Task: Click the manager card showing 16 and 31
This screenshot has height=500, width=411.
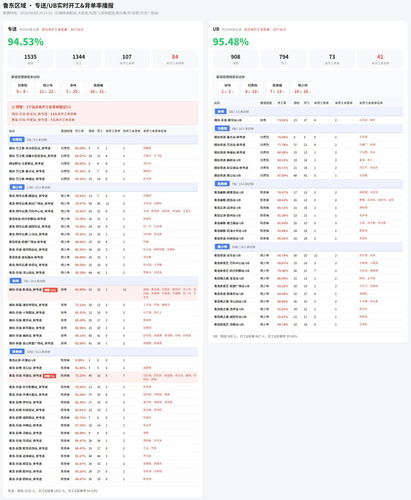Action: click(98, 88)
